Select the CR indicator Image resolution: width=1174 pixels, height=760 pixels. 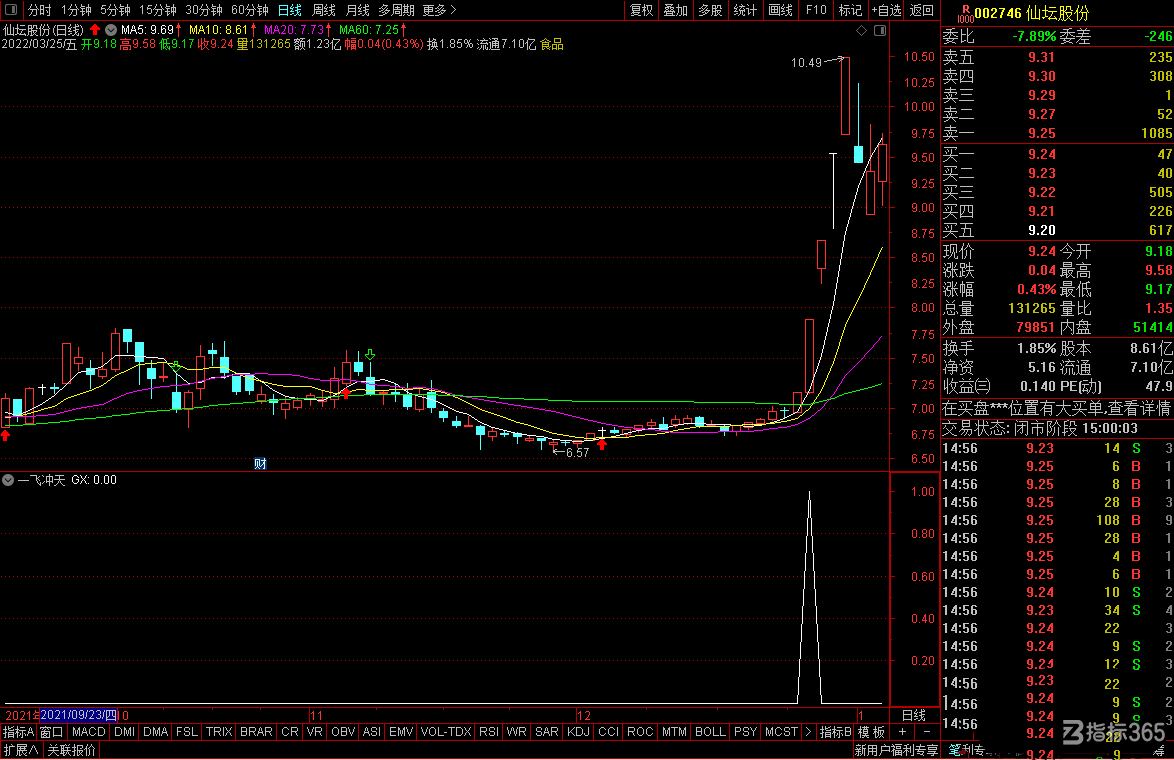[x=290, y=732]
